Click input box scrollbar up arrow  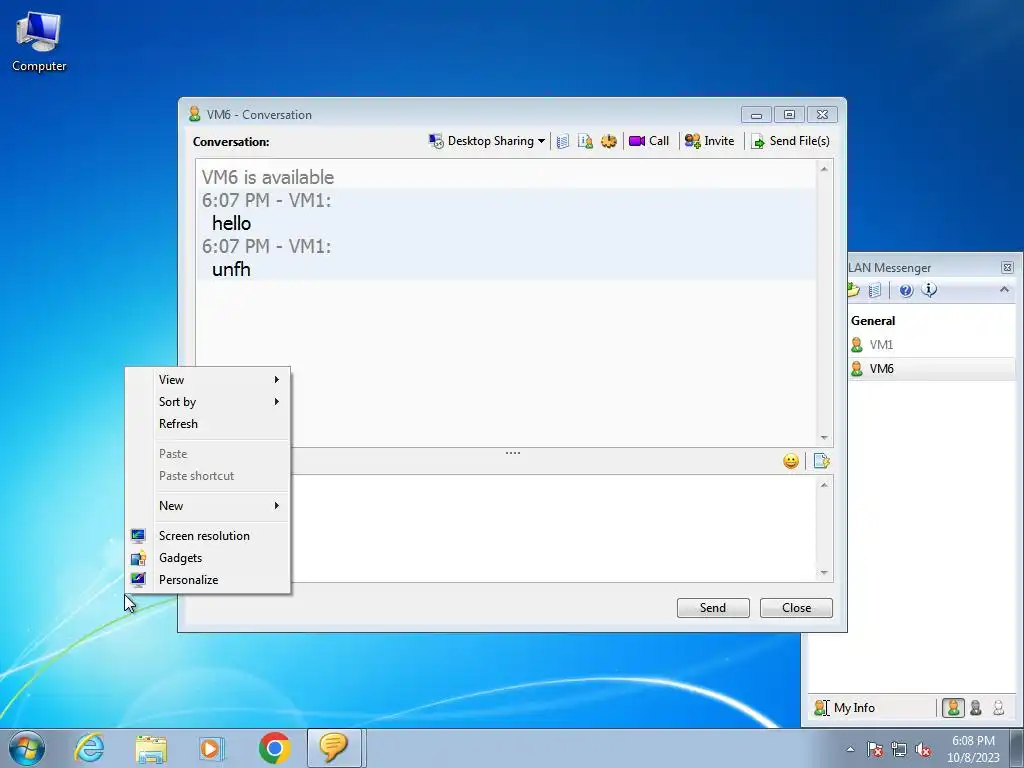pyautogui.click(x=824, y=485)
